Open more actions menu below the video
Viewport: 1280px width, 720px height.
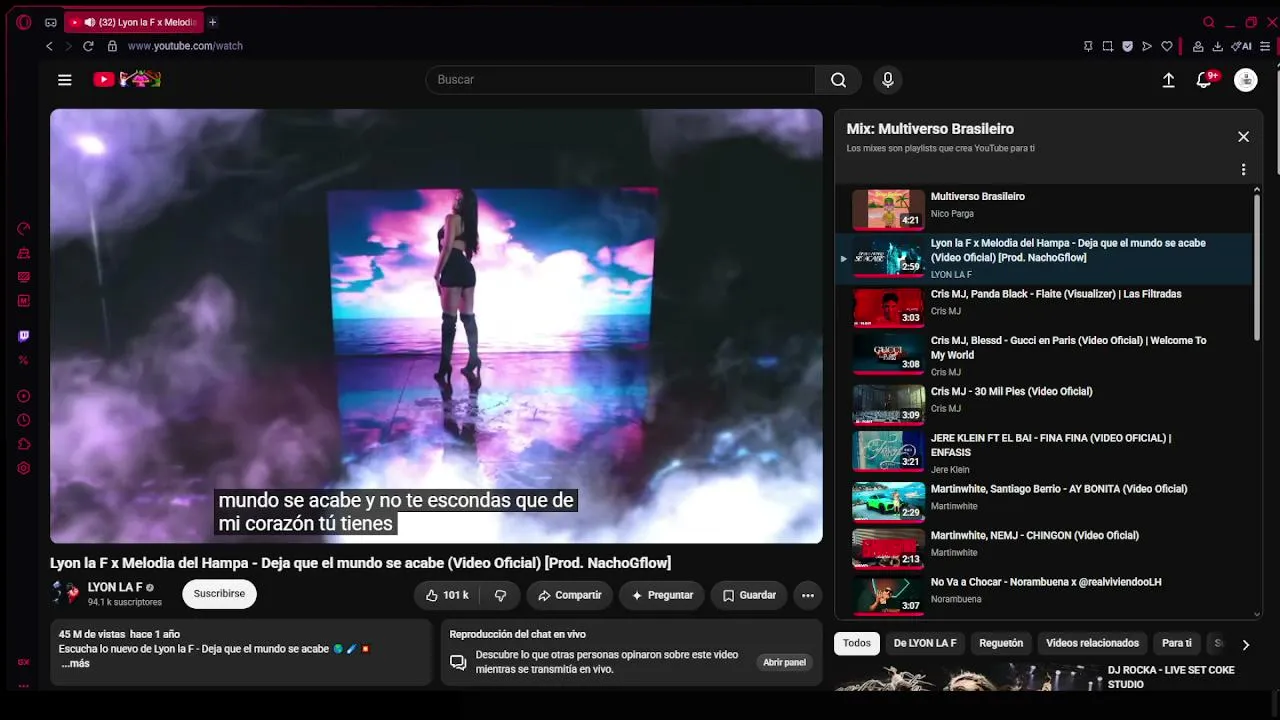(x=807, y=595)
